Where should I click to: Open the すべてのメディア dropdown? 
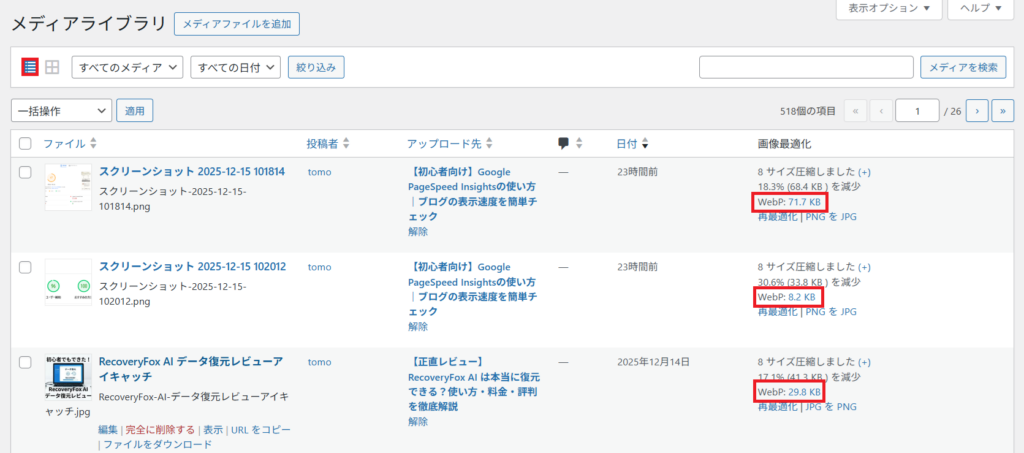128,67
